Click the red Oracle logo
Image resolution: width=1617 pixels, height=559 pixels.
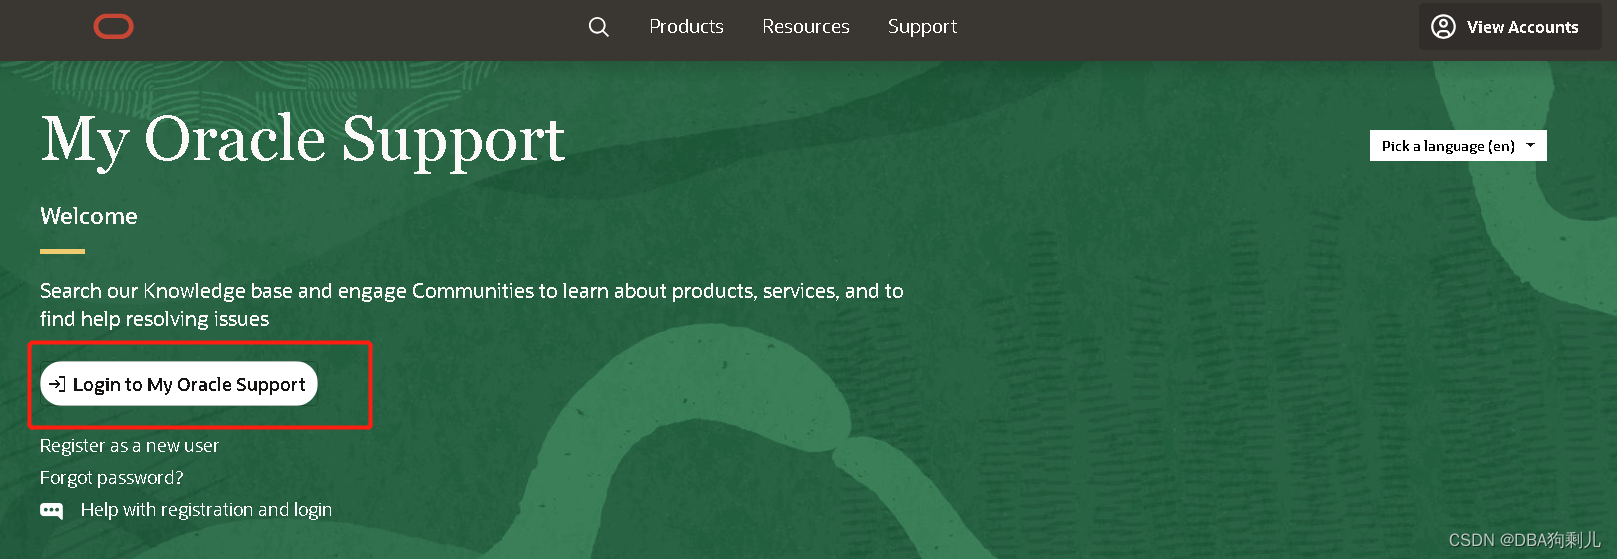point(113,27)
